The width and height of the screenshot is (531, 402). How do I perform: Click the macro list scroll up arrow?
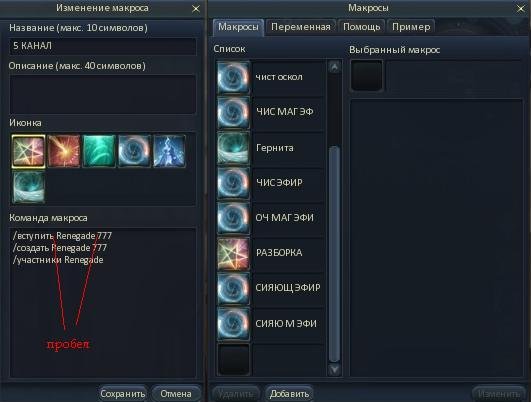click(334, 67)
